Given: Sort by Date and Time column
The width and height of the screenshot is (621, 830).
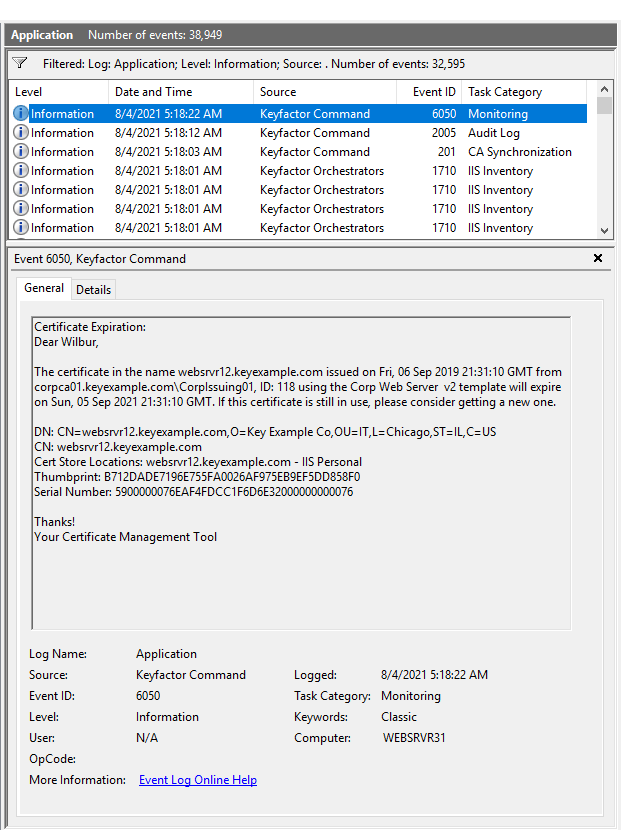Looking at the screenshot, I should 180,92.
